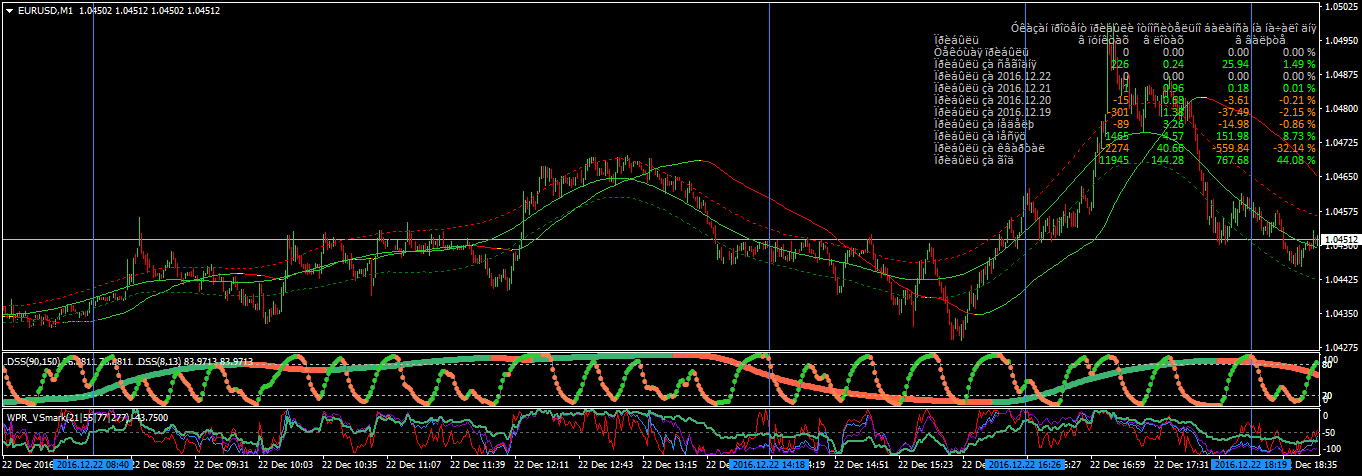Click the 2016.12.22 08:40 highlighted time marker
1362x476 pixels.
tap(93, 465)
